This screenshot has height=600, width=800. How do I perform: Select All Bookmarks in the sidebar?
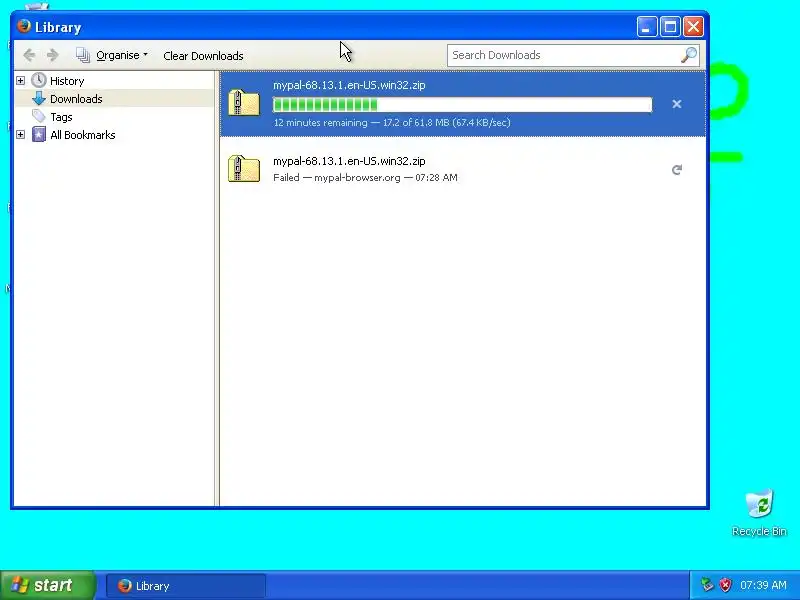click(83, 135)
